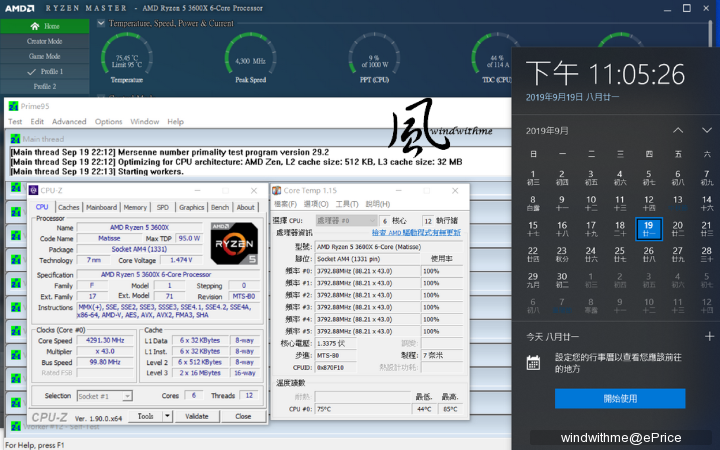Select September 12 in the calendar
The height and width of the screenshot is (450, 720).
click(x=648, y=203)
